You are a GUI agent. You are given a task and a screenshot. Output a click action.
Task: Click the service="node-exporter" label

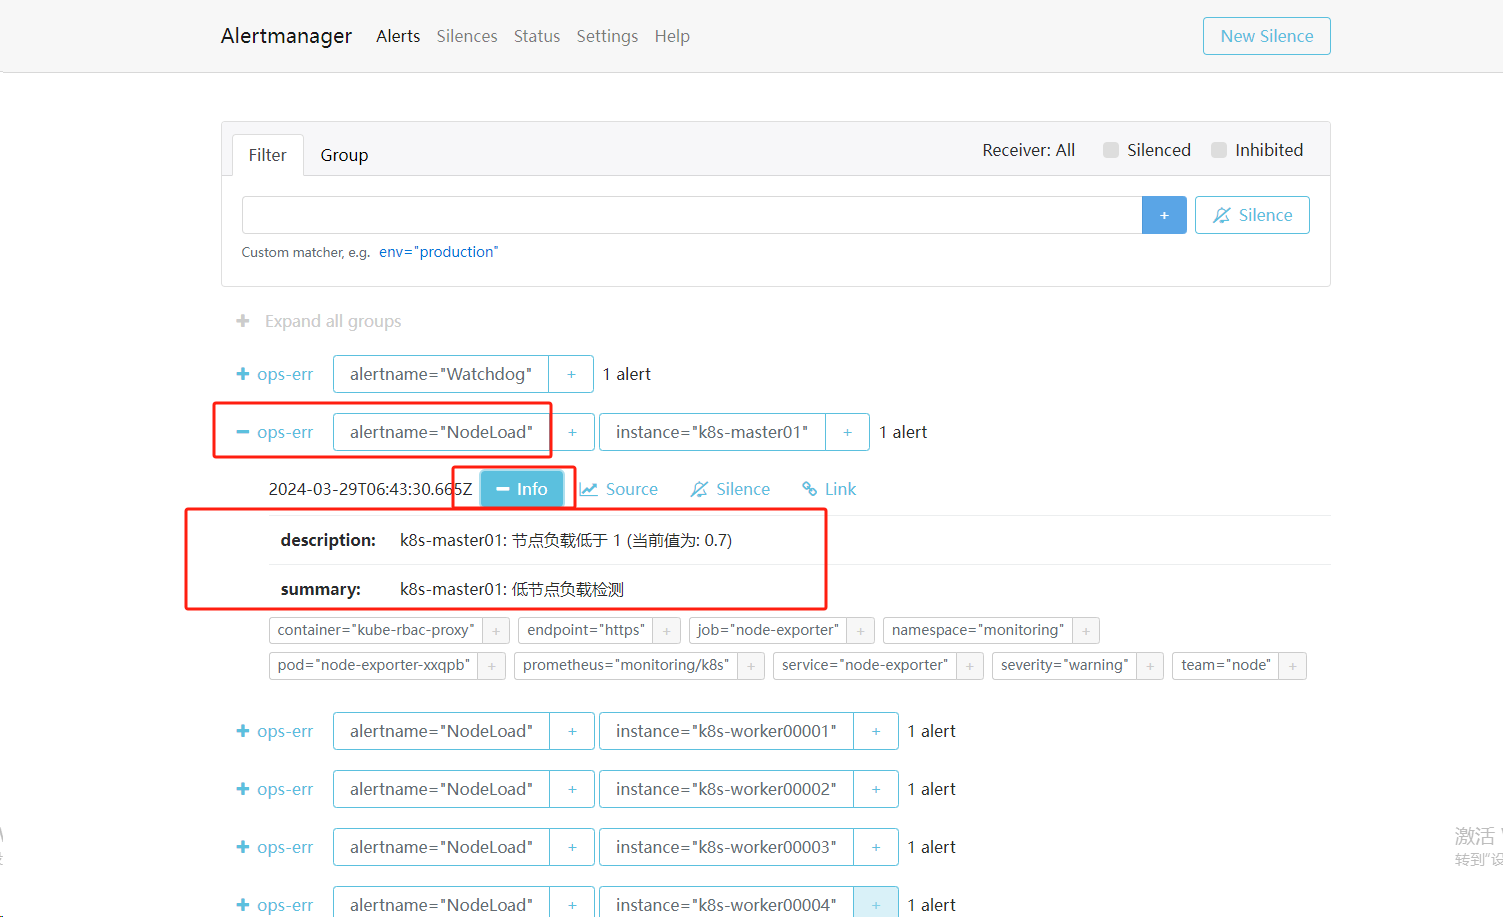click(865, 665)
